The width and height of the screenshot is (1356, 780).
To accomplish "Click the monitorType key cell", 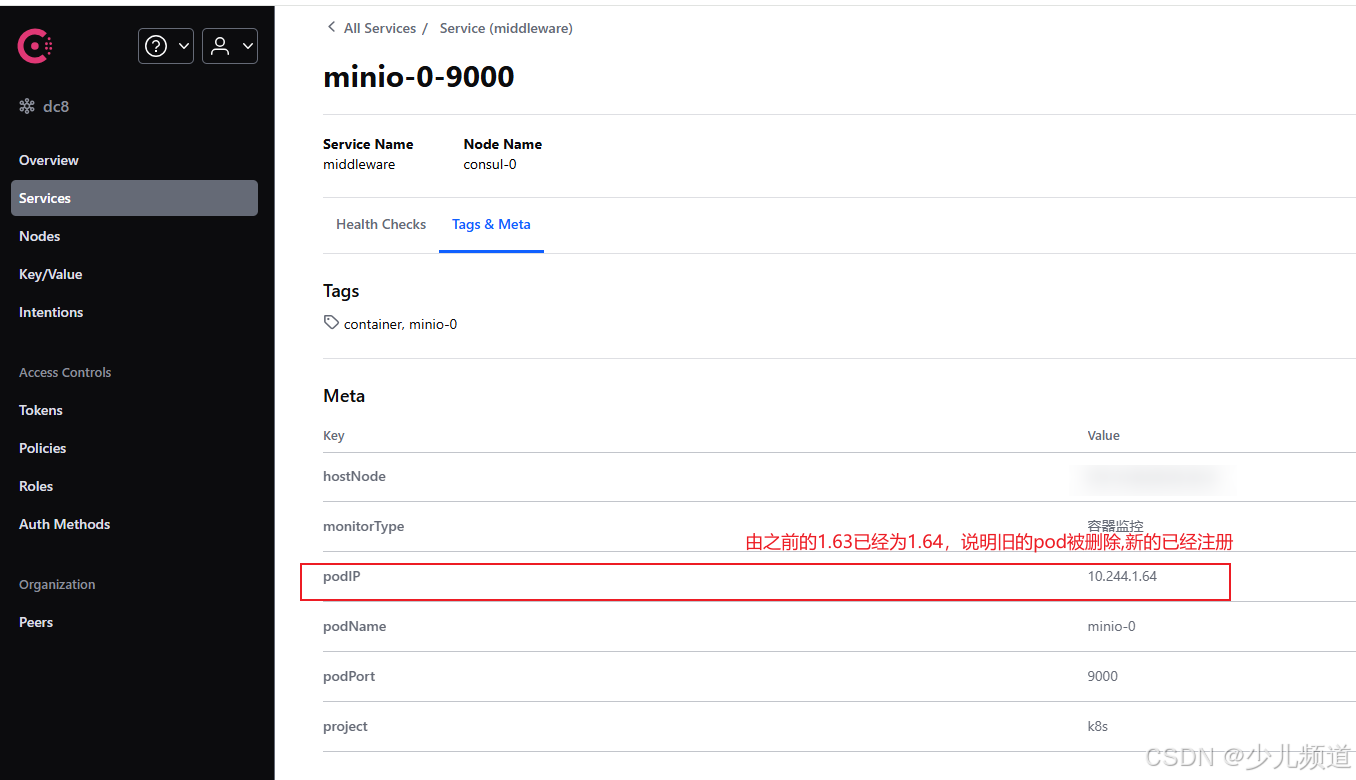I will click(x=364, y=526).
